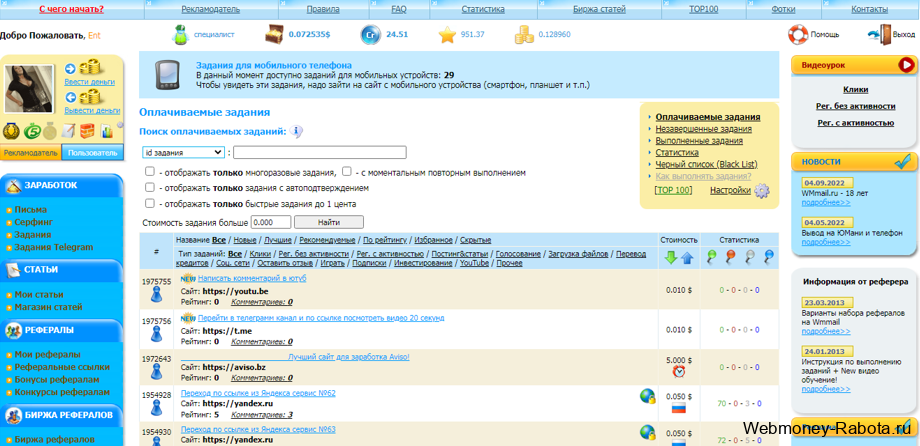Open Контакты top menu item
The image size is (920, 446).
(870, 9)
